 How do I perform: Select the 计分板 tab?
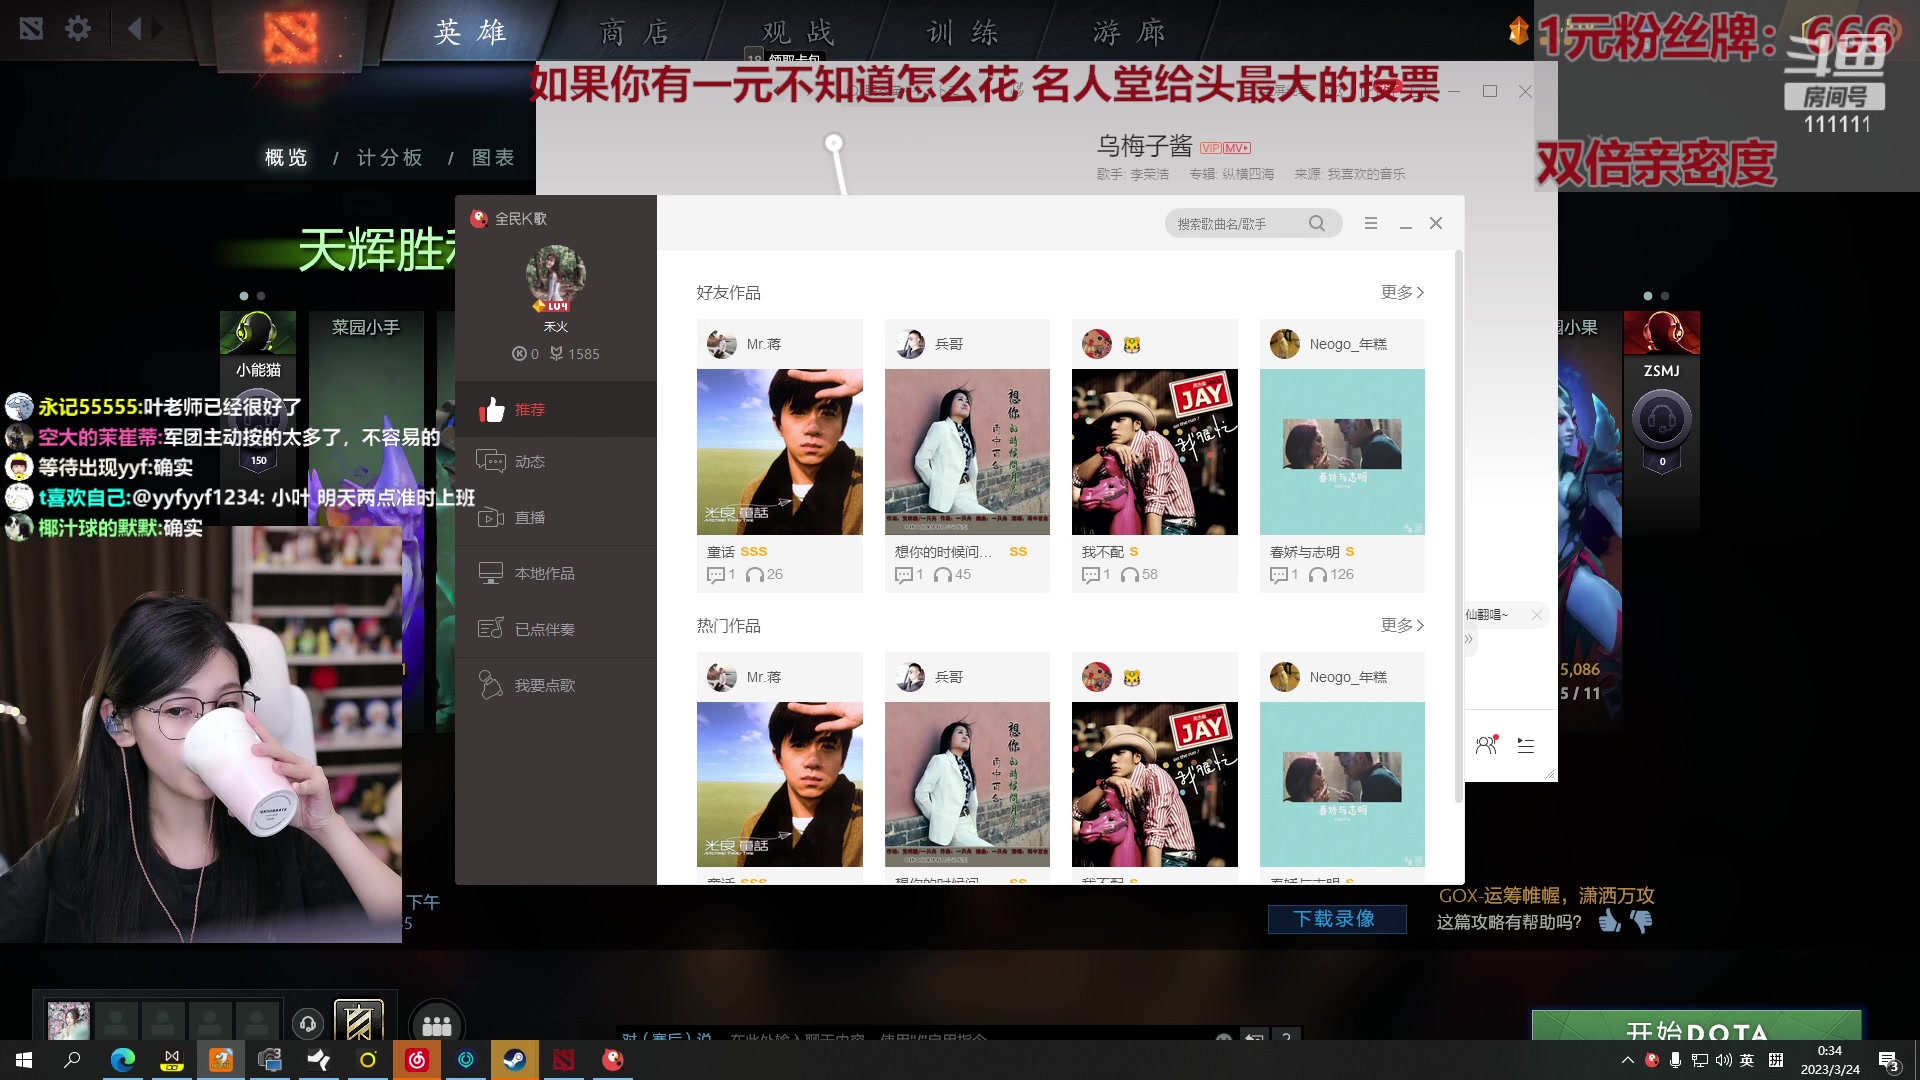click(390, 158)
